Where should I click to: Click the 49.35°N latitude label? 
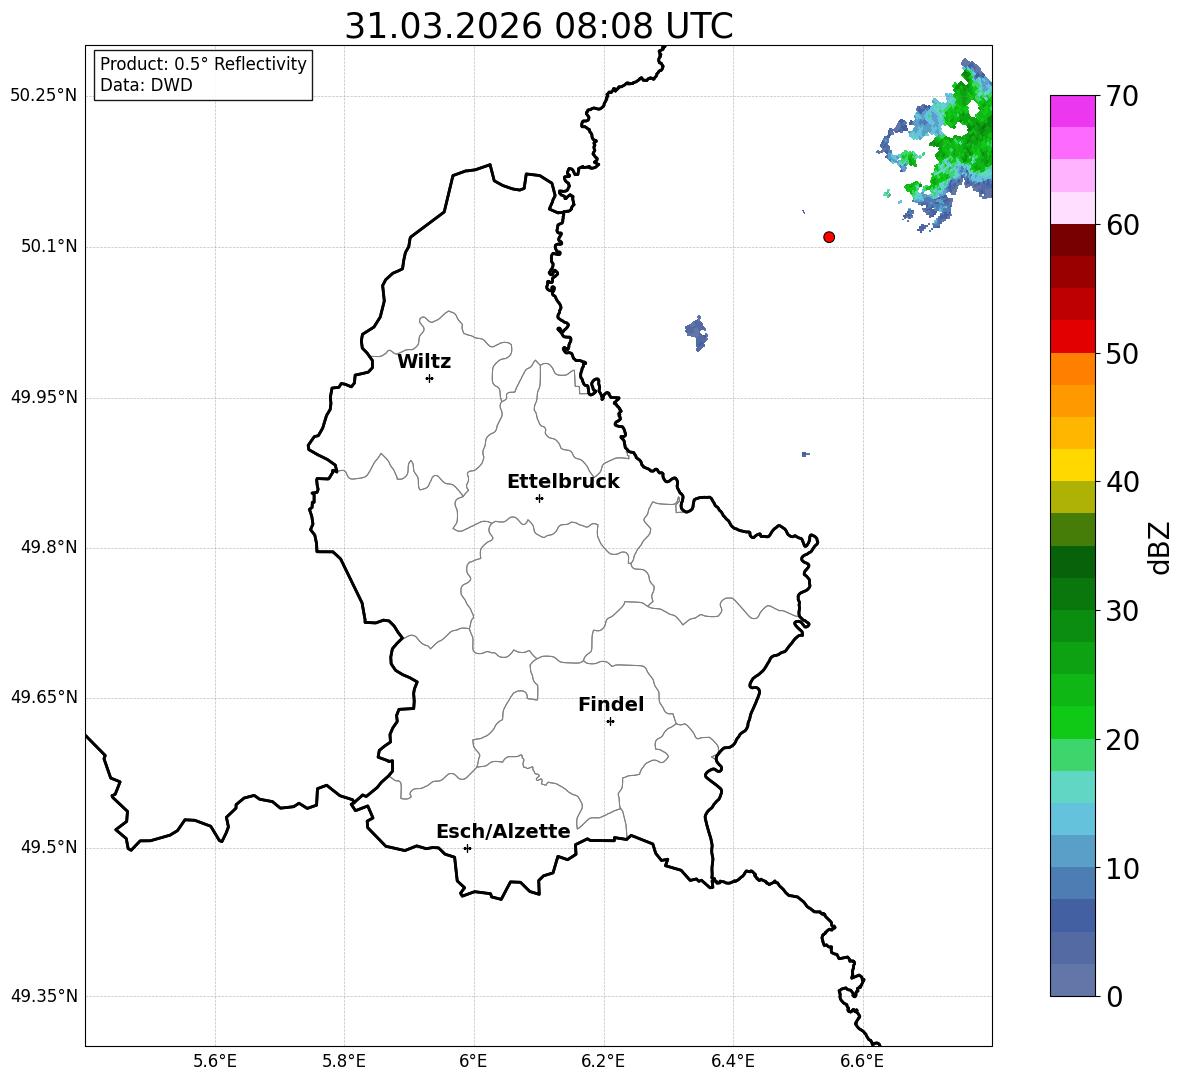(43, 996)
